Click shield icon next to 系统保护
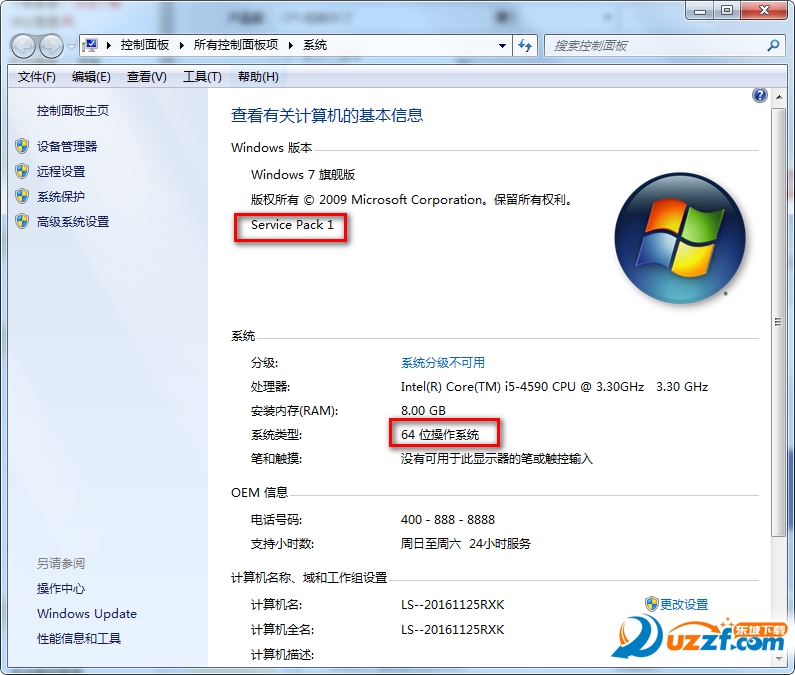 (22, 196)
